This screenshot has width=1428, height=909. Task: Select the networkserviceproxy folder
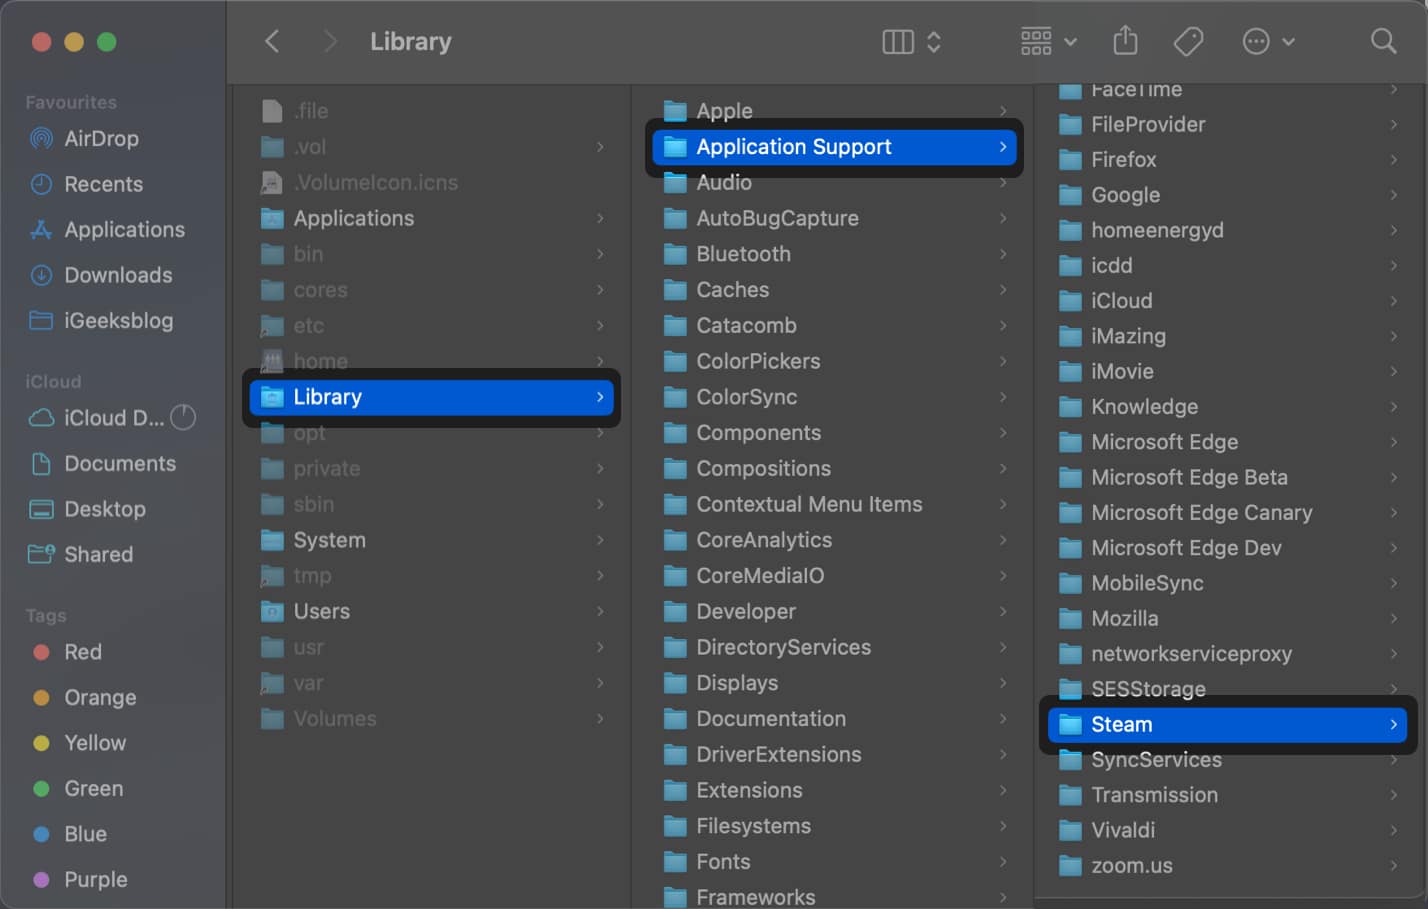click(1227, 654)
